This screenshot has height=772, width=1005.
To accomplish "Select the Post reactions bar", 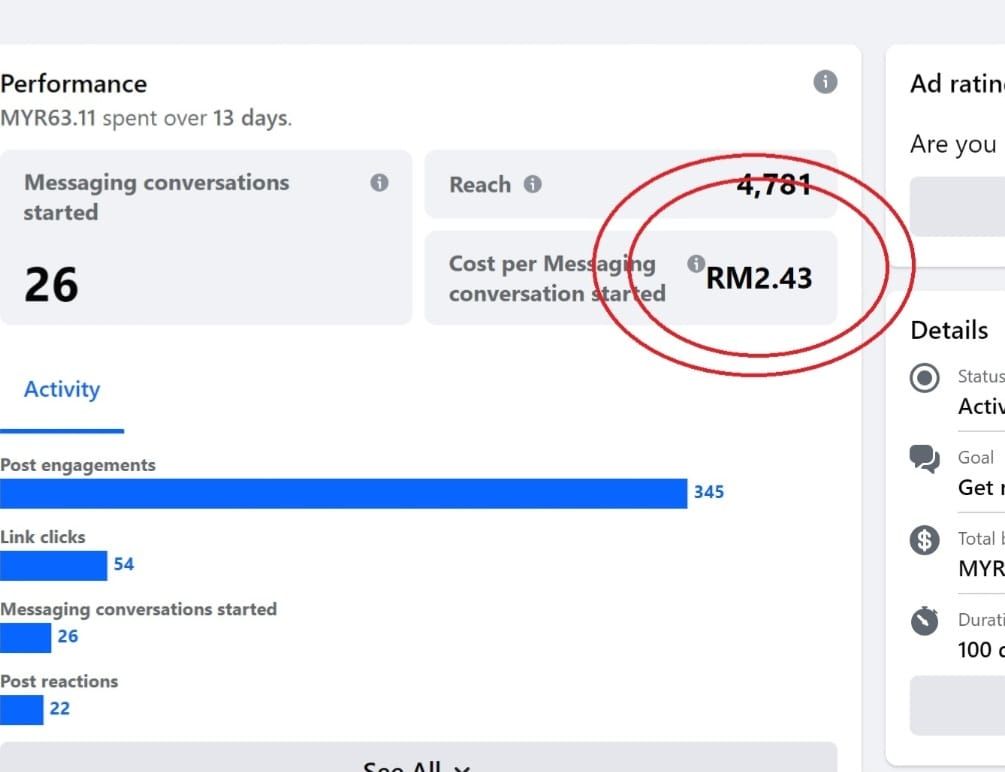I will [22, 710].
